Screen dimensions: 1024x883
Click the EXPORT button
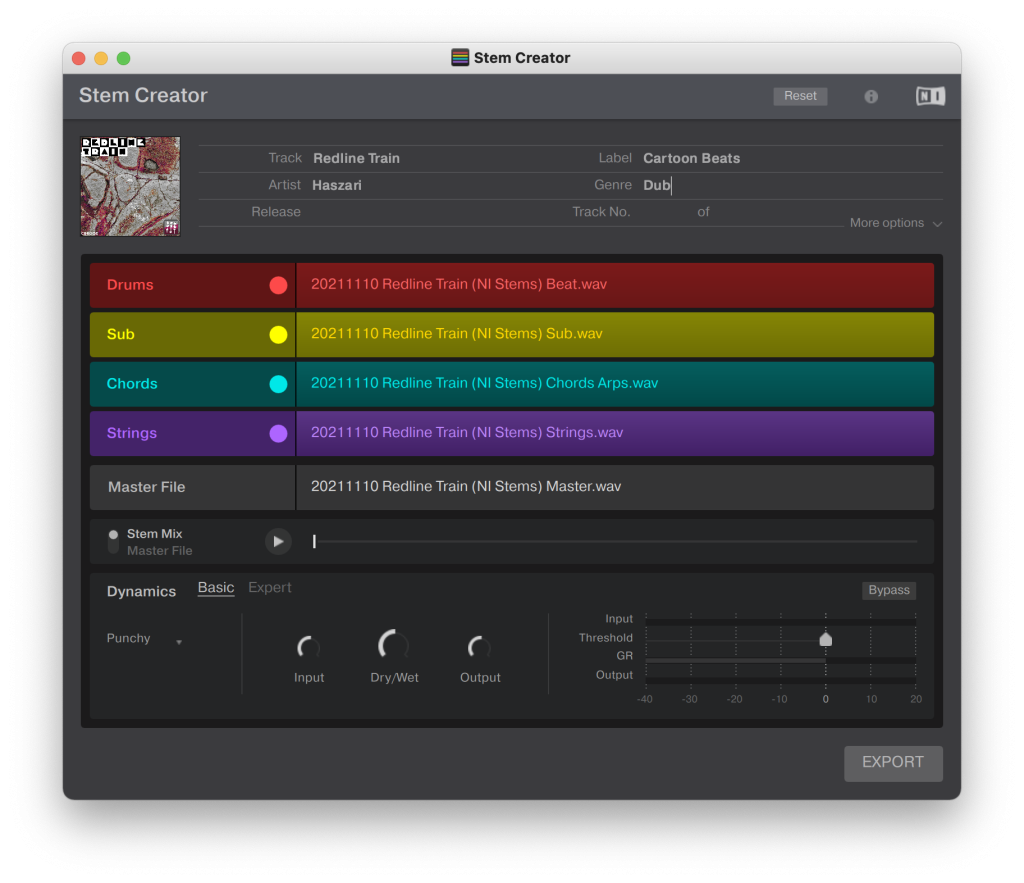coord(893,763)
